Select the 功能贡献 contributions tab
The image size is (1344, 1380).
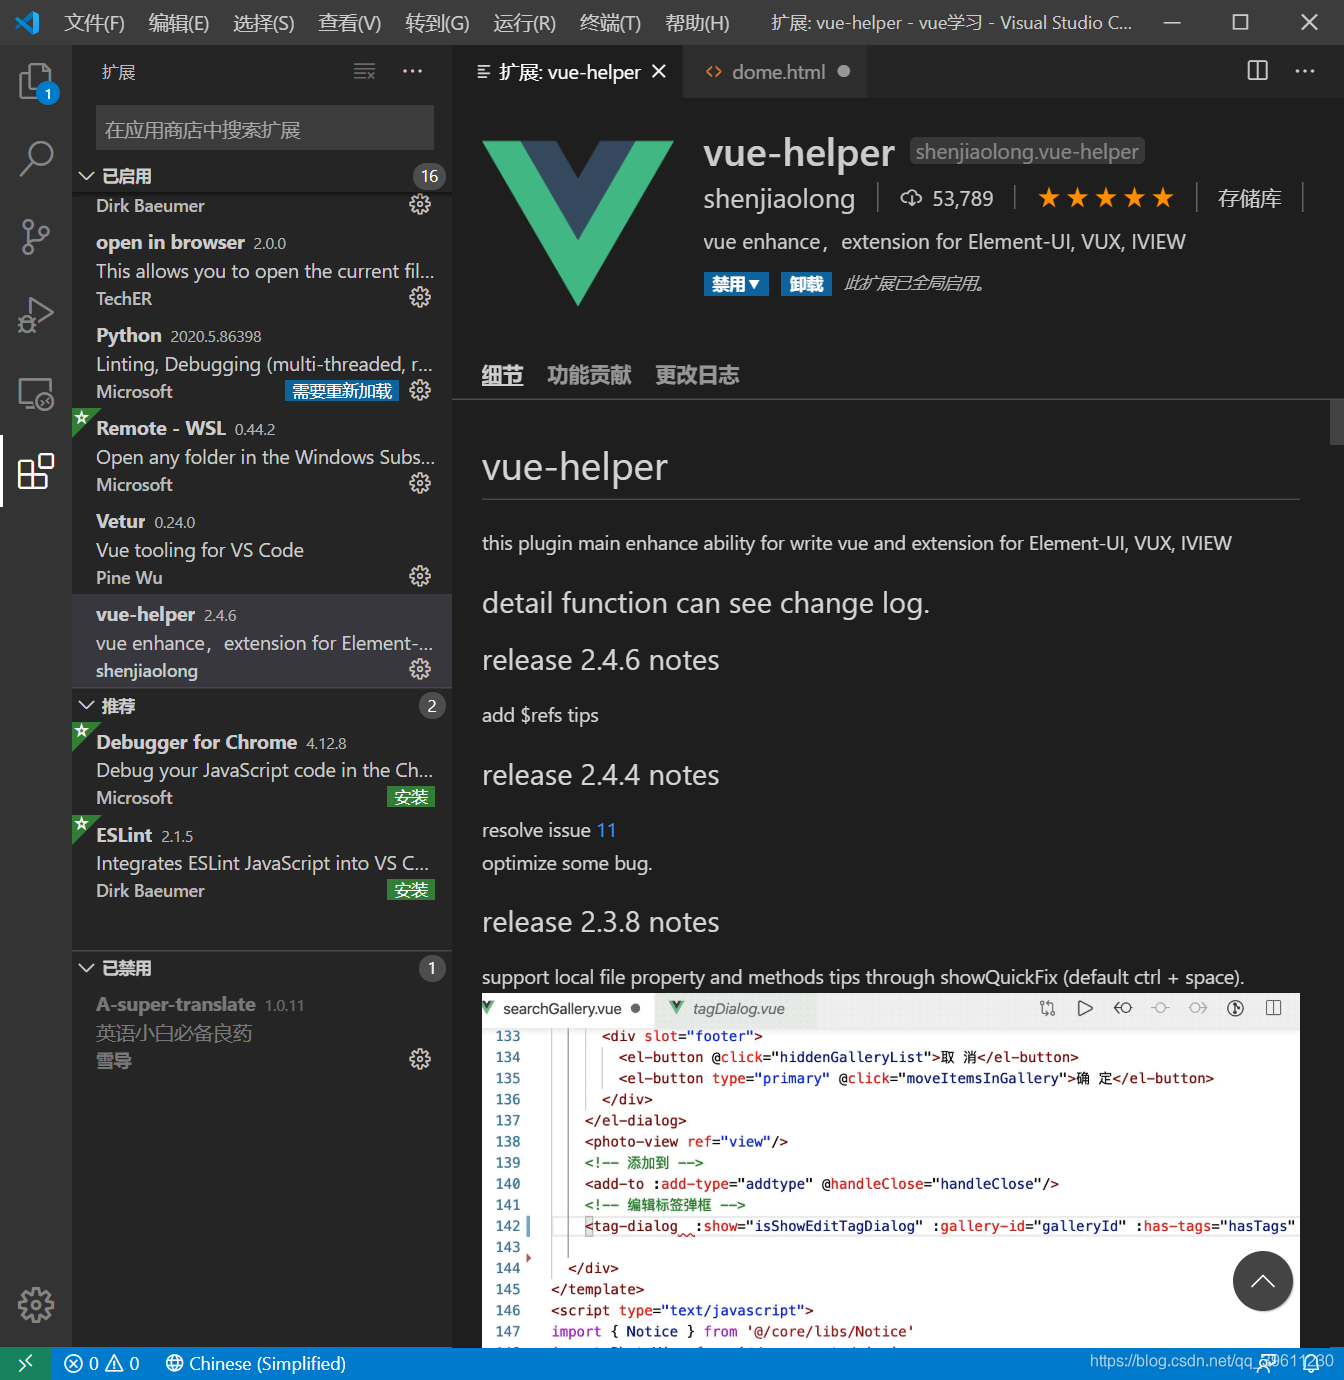[589, 375]
